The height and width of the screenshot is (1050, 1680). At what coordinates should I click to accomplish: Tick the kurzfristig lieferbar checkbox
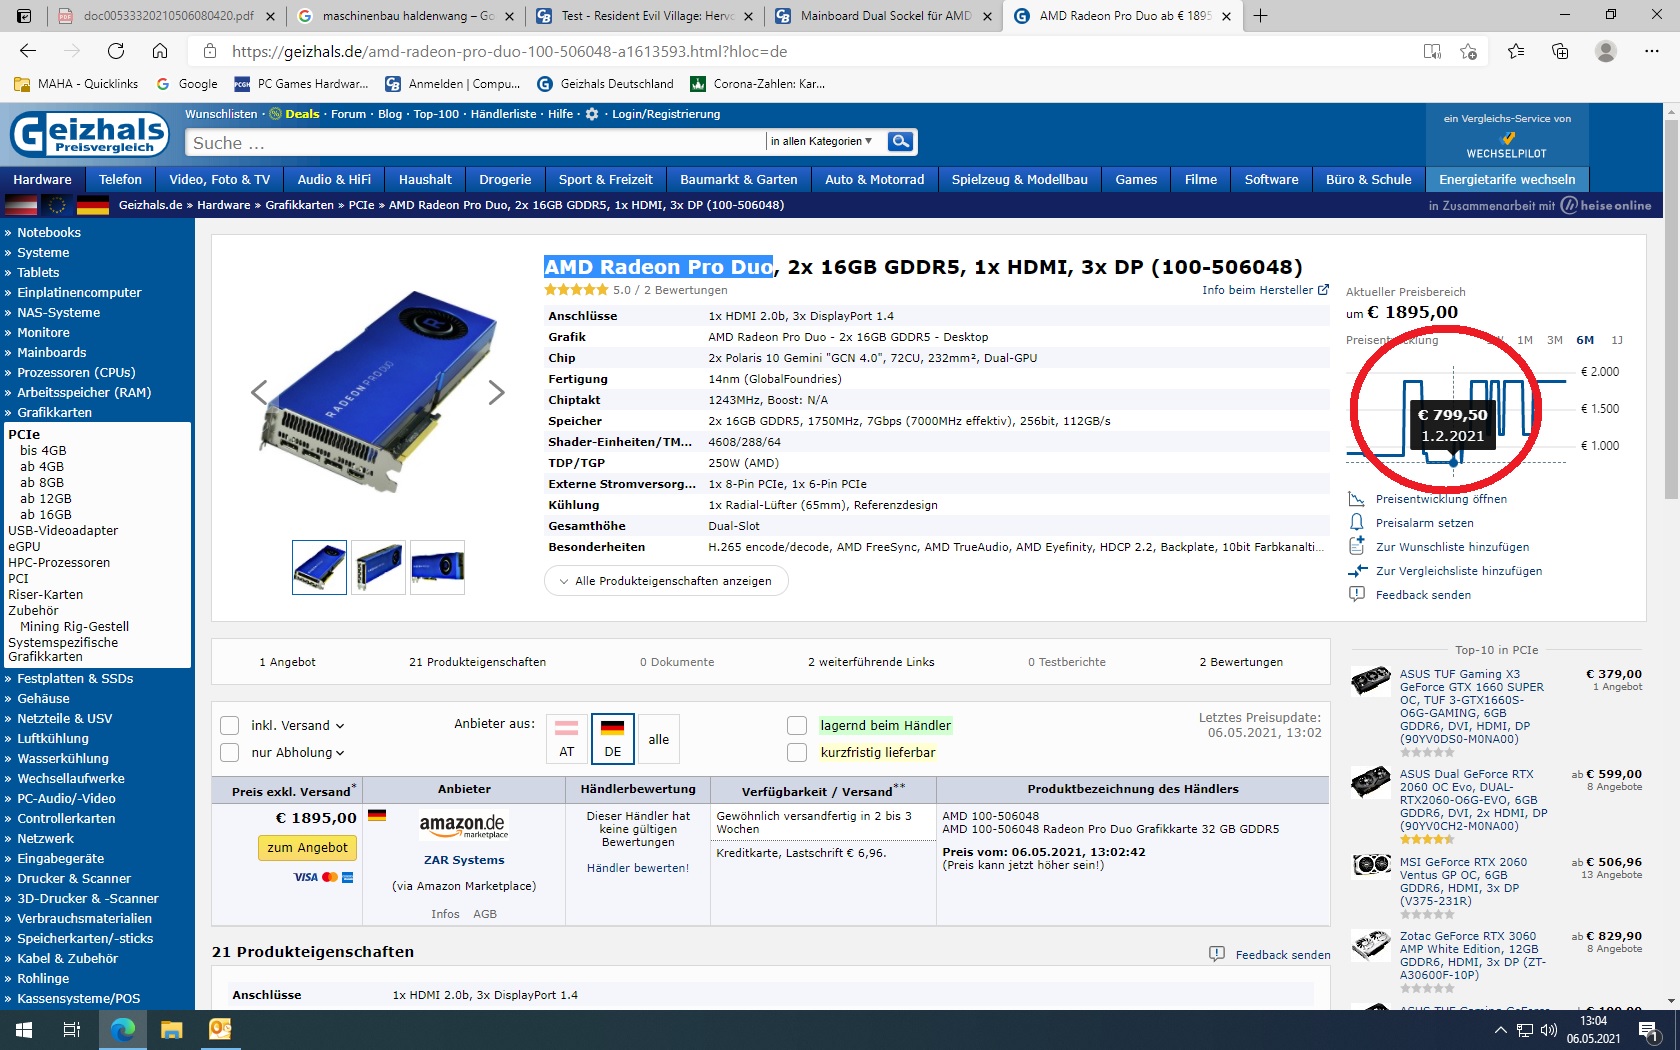tap(797, 752)
